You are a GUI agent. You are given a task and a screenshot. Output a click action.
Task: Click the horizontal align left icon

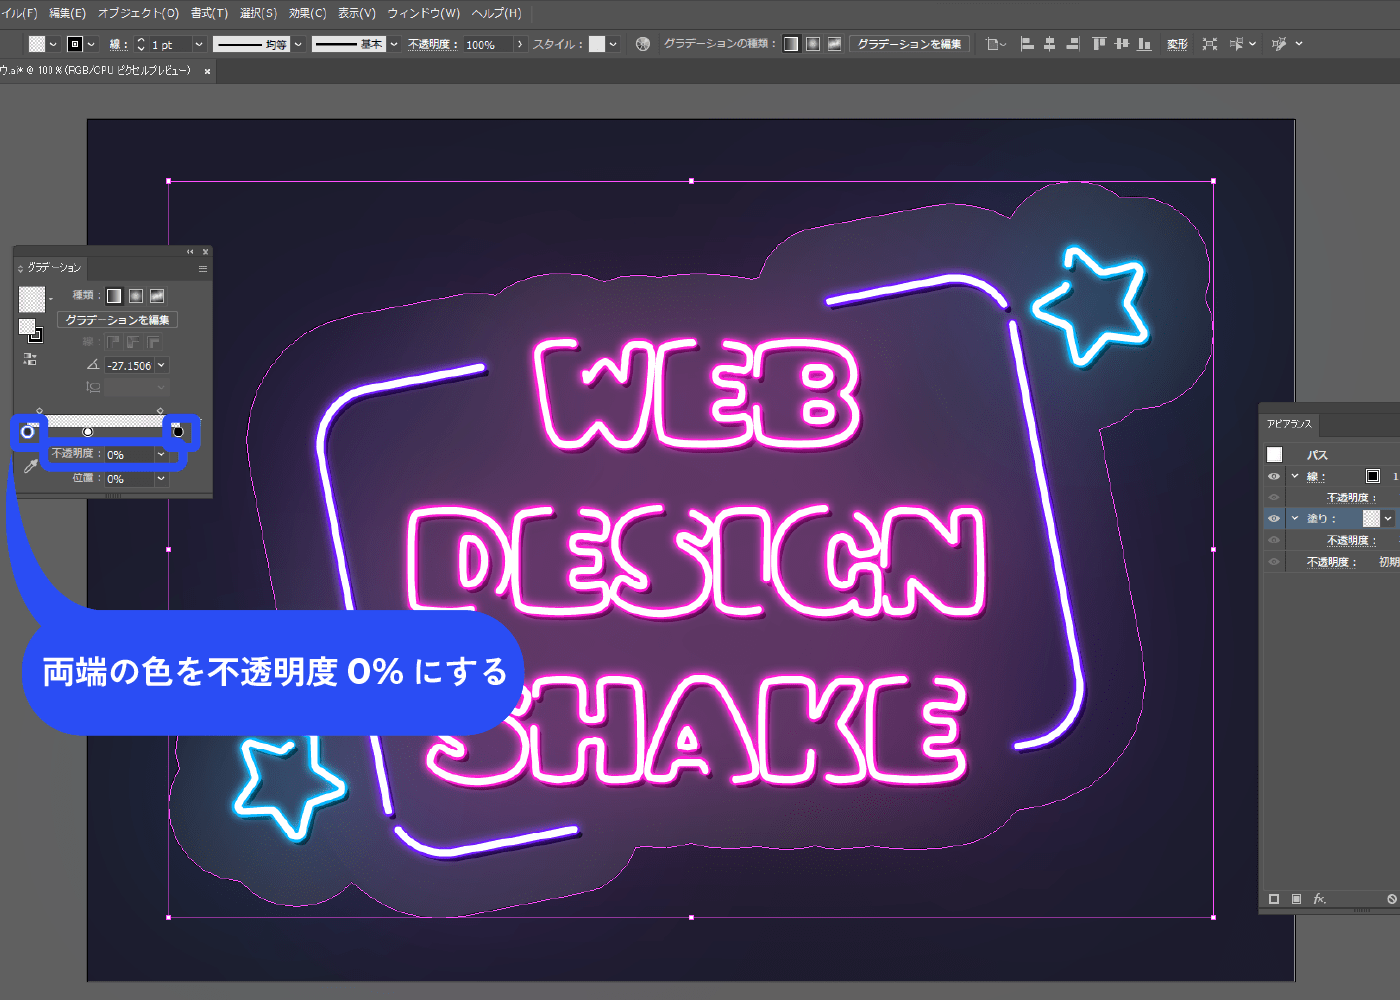pyautogui.click(x=1026, y=43)
